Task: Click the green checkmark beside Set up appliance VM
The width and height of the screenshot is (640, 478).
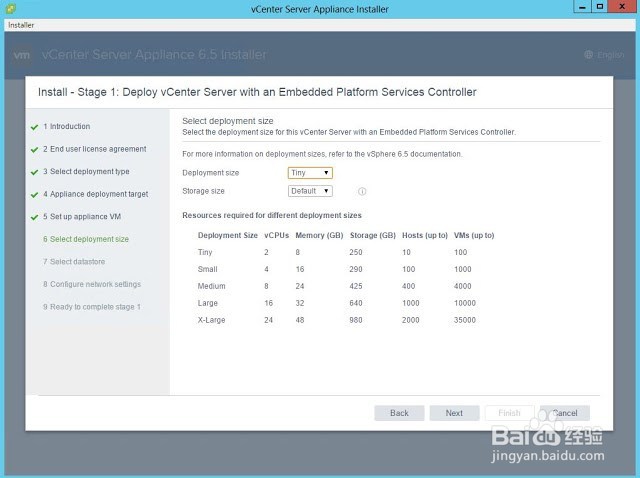Action: [x=34, y=217]
